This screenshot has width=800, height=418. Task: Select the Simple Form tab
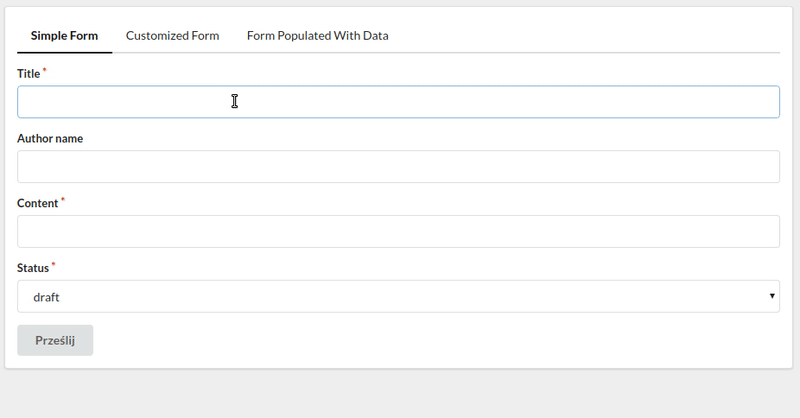64,36
